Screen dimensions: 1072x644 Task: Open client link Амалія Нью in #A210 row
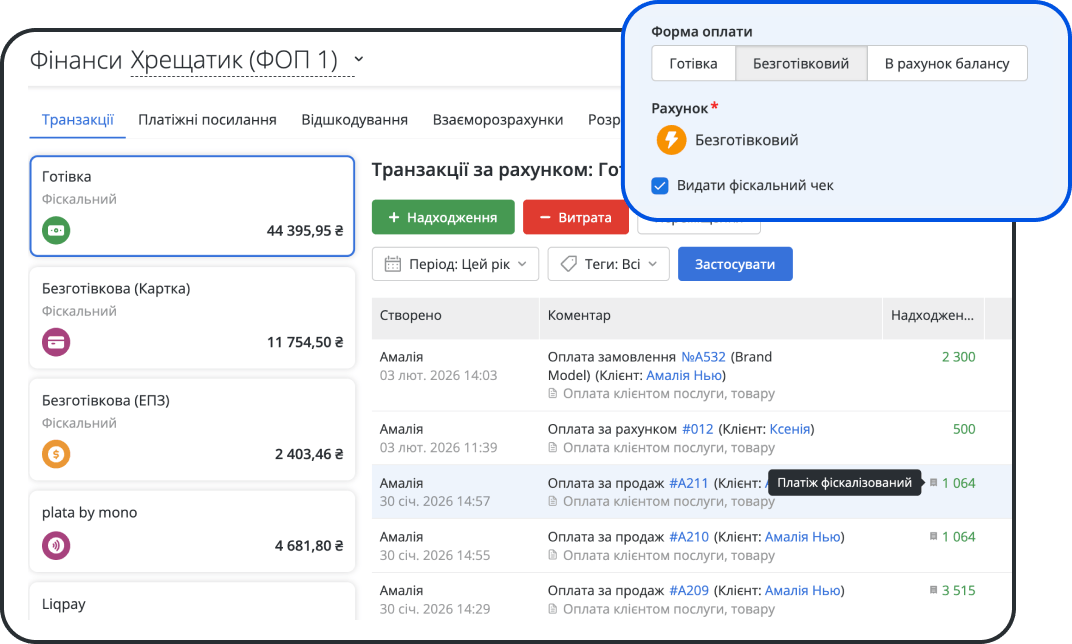tap(803, 537)
